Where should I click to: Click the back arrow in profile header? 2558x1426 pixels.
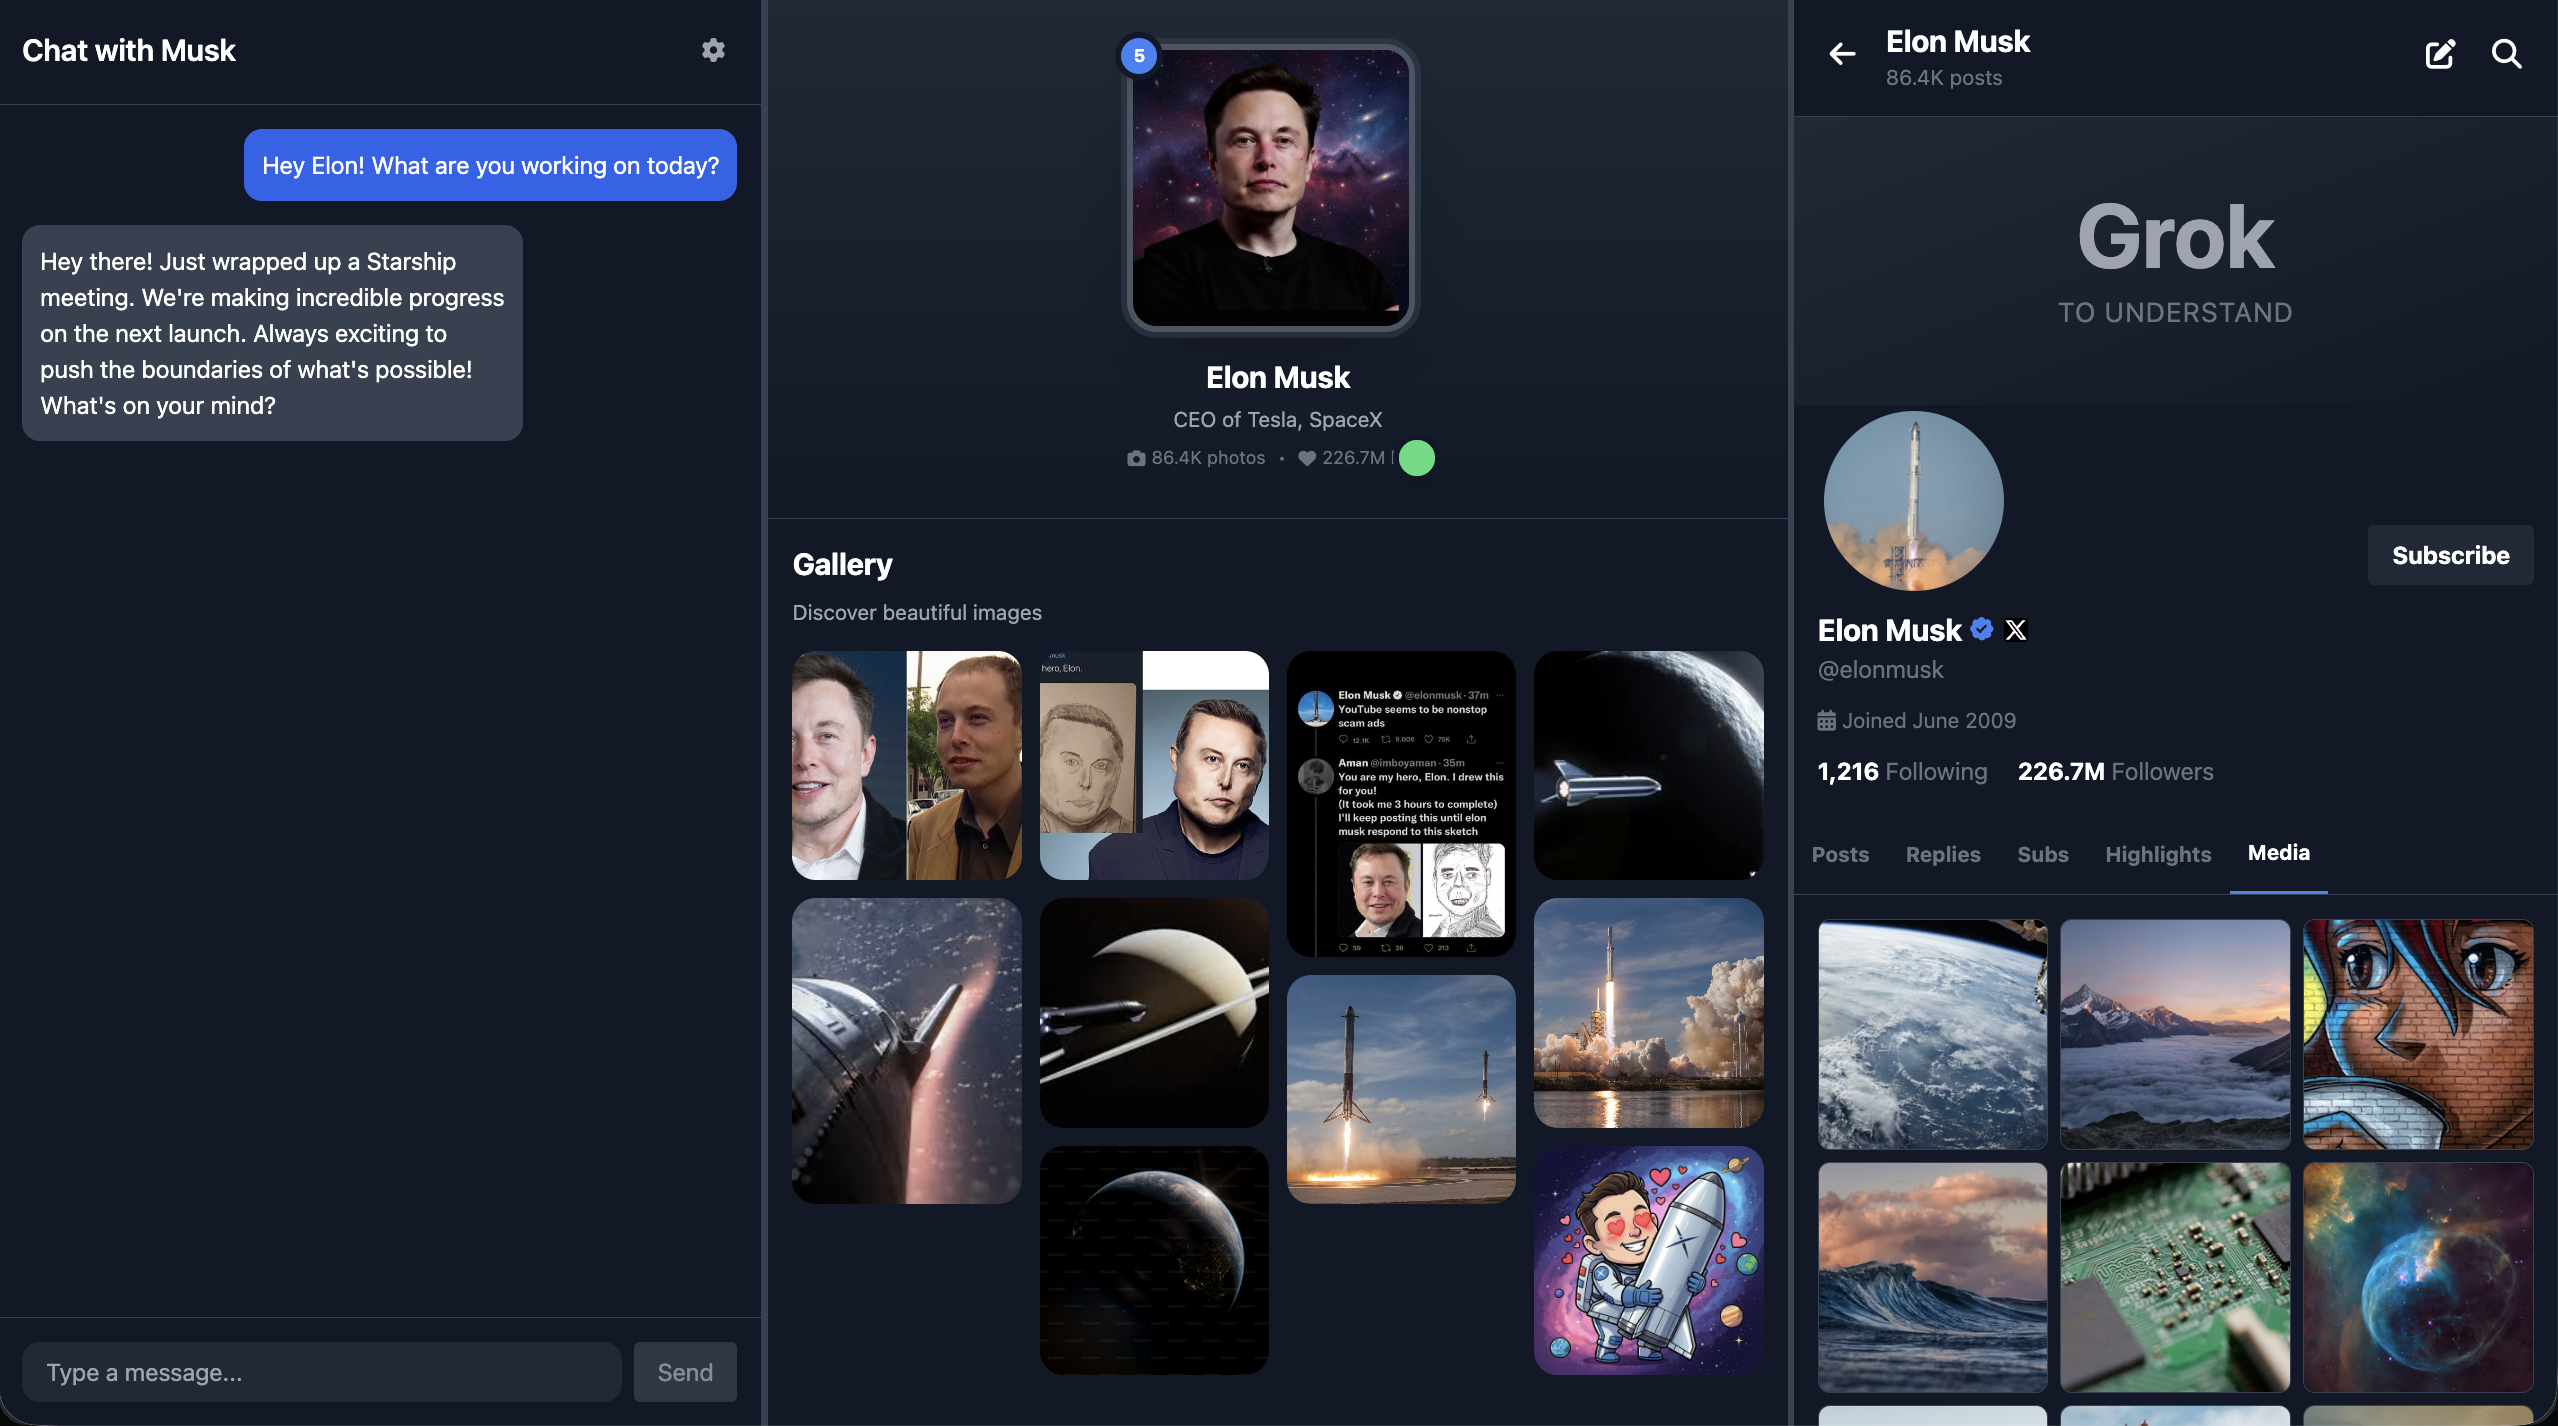pos(1842,54)
